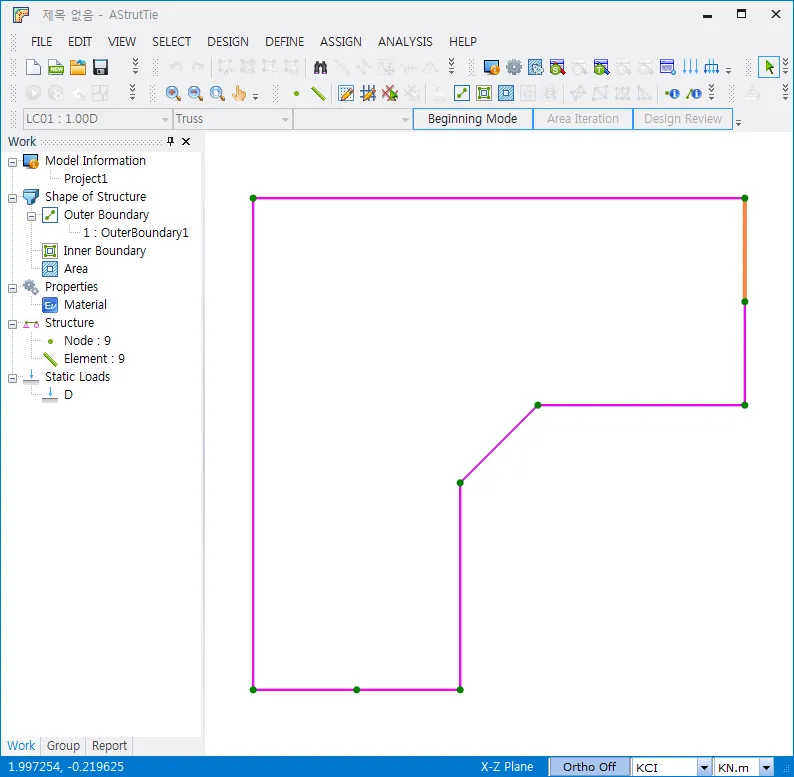The width and height of the screenshot is (794, 777).
Task: Click the element information icon
Action: coord(694,93)
